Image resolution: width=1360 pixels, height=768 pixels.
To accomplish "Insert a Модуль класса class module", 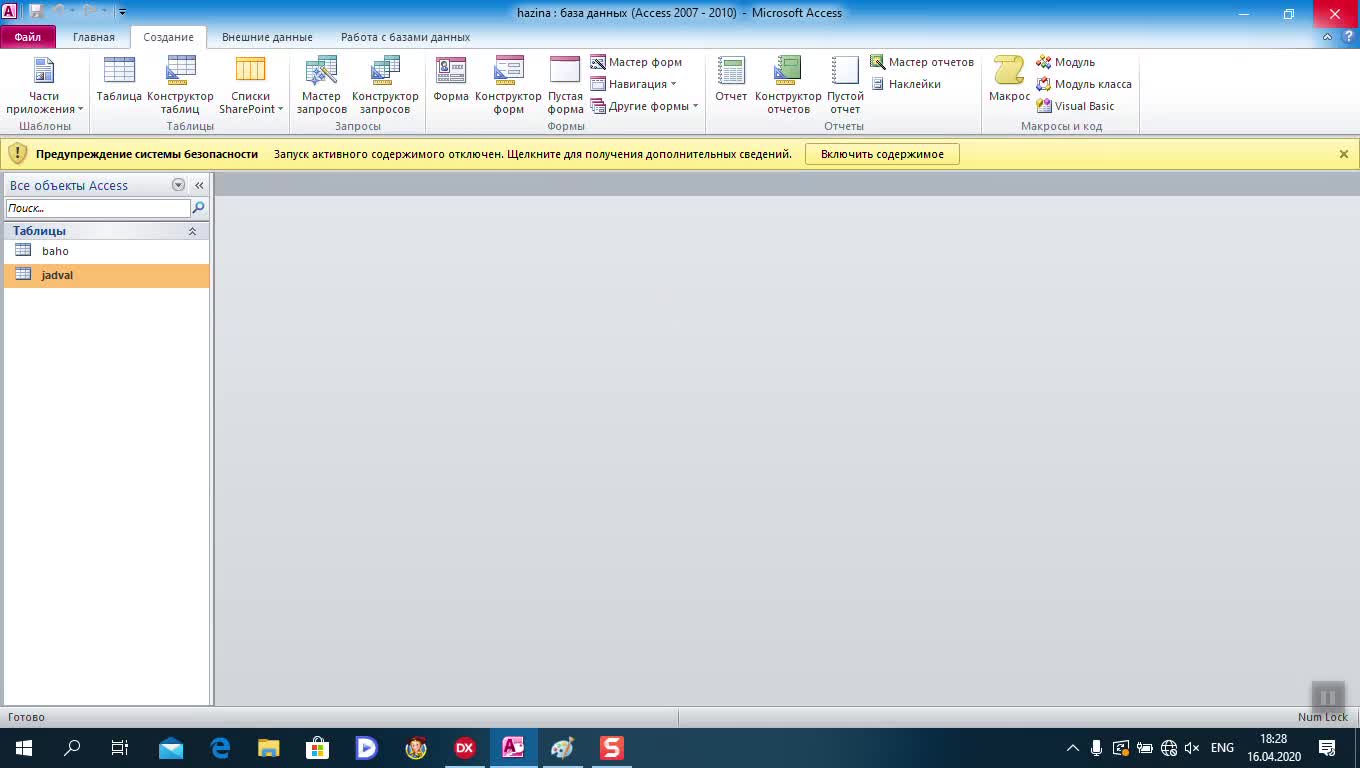I will 1084,84.
